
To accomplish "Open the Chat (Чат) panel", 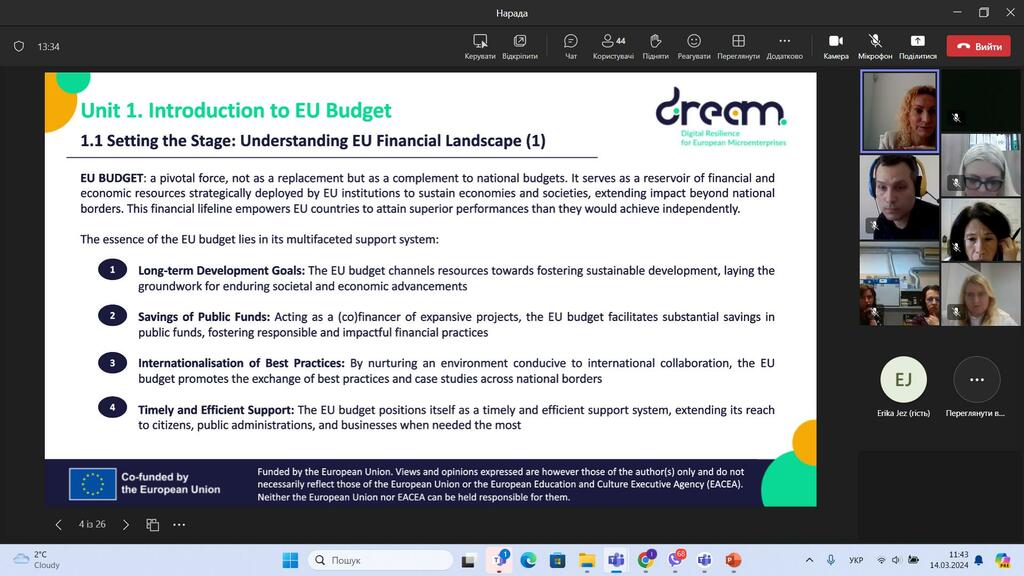I will tap(571, 46).
